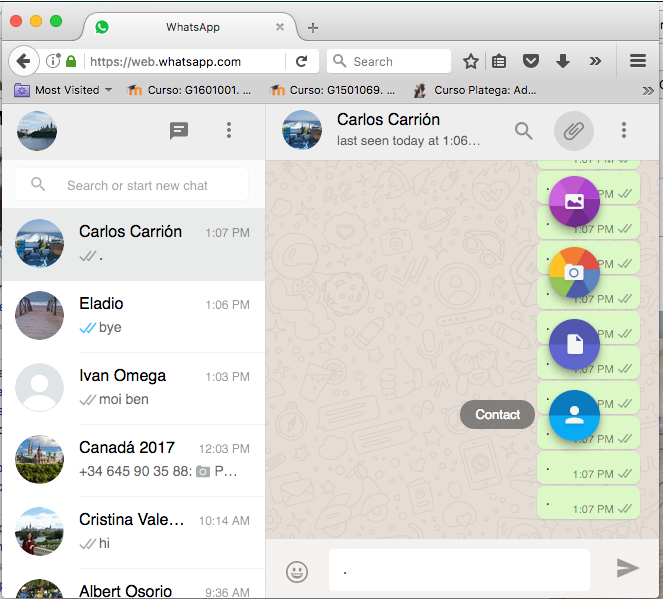Open the Firefox hamburger menu
Image resolution: width=663 pixels, height=599 pixels.
click(638, 61)
